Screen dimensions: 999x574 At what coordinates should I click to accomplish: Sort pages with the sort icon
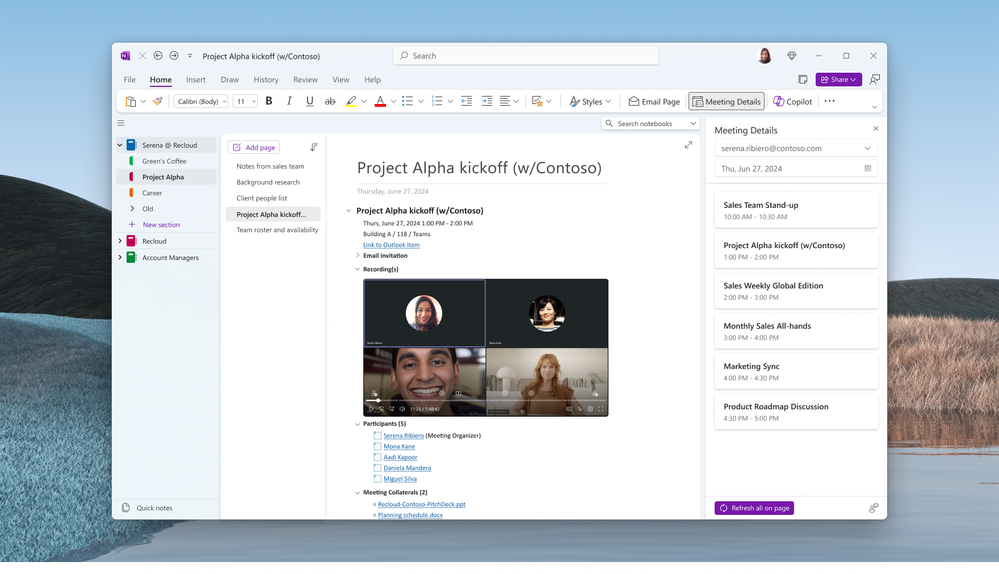click(313, 147)
